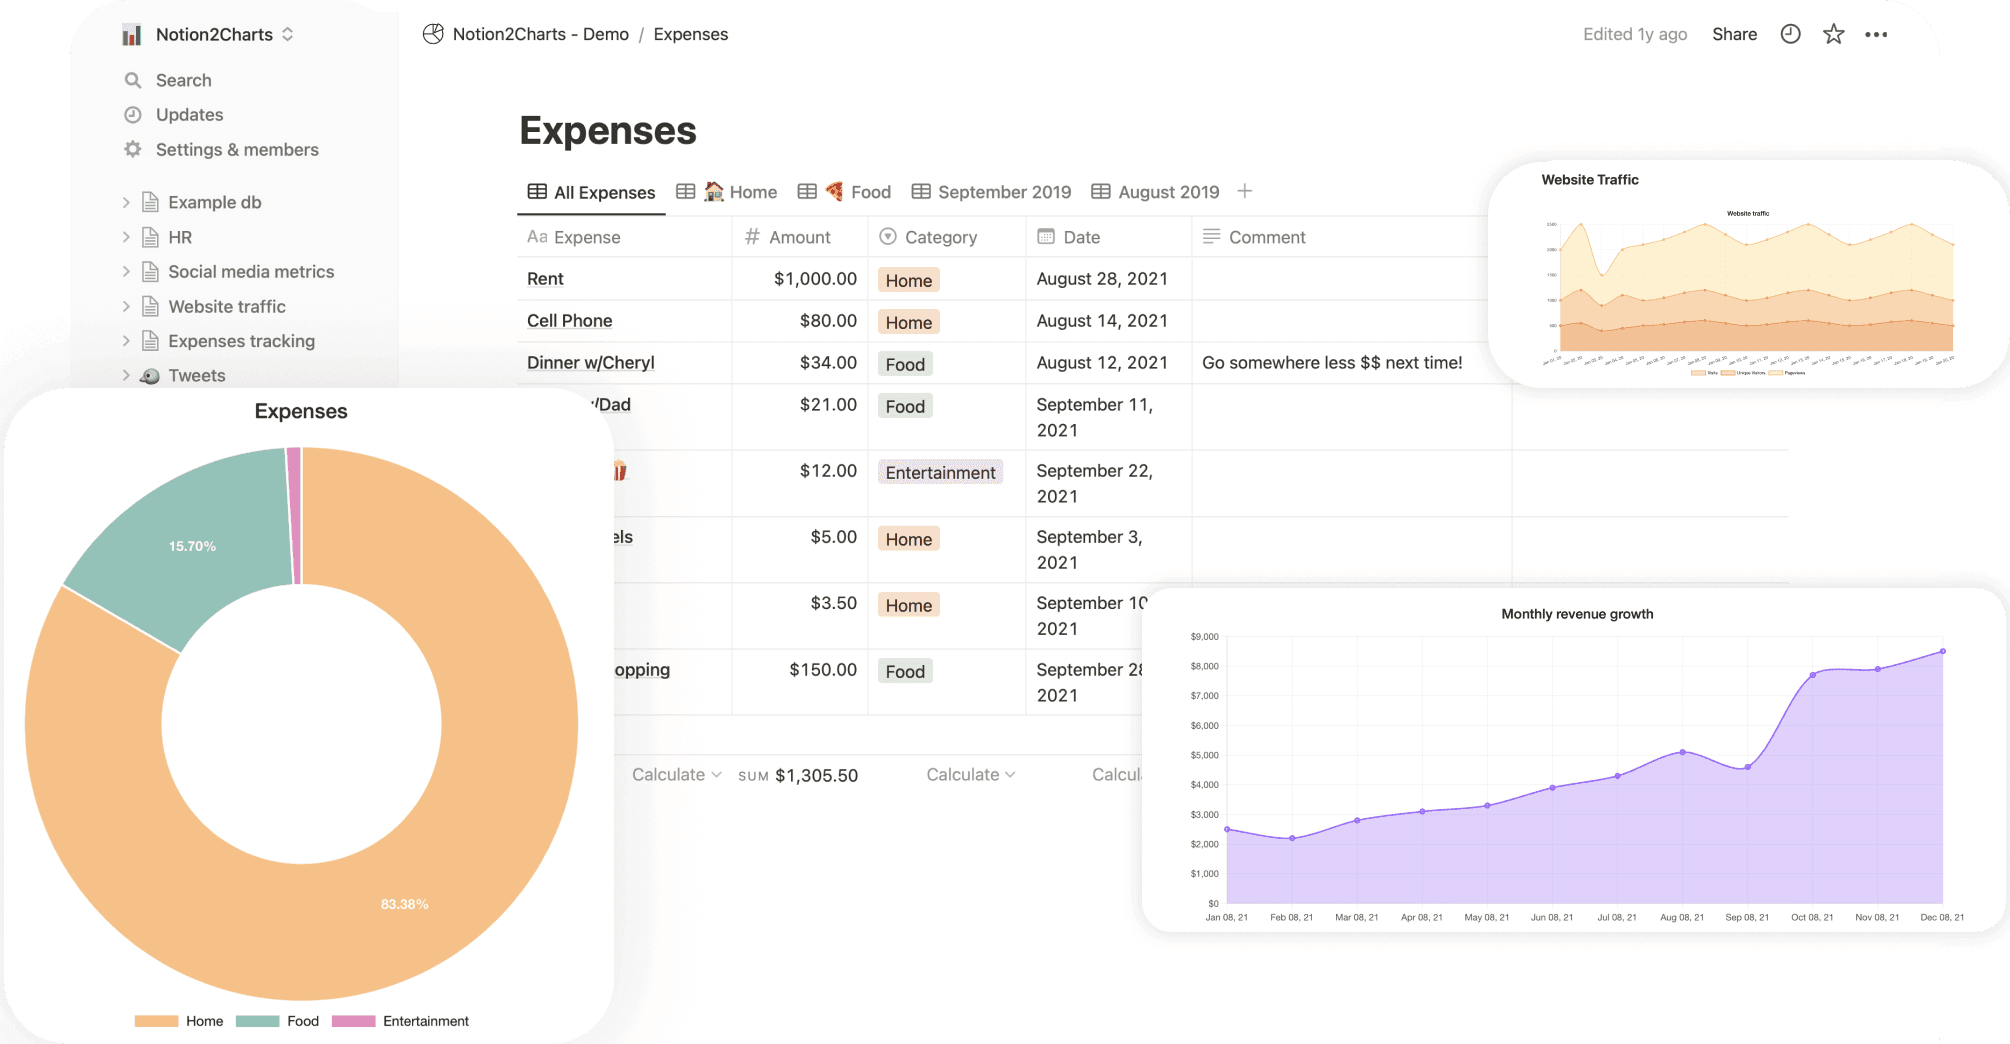Switch to the Home view tab

coord(727,192)
